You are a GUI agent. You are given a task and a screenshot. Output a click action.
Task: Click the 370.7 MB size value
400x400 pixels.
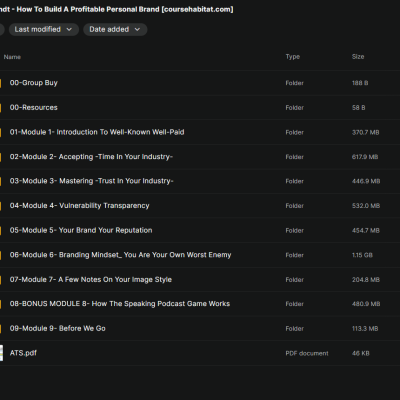366,132
